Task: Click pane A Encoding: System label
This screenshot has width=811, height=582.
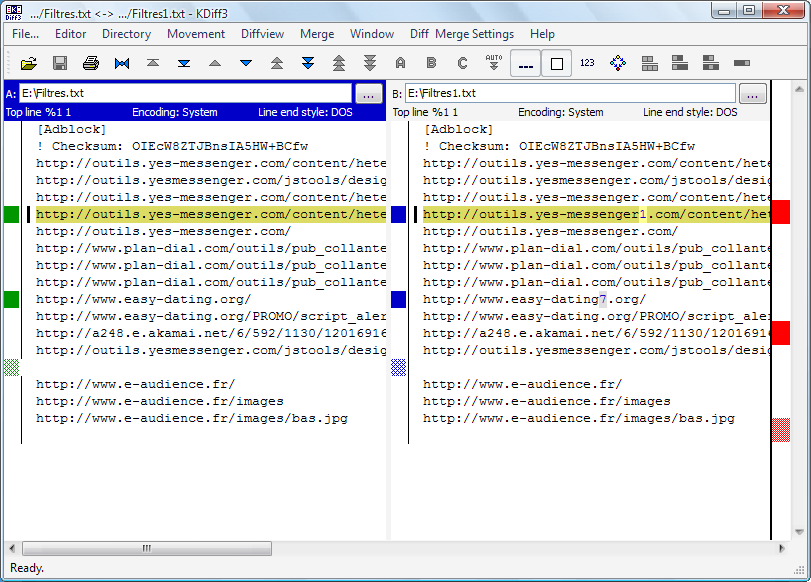Action: 175,112
